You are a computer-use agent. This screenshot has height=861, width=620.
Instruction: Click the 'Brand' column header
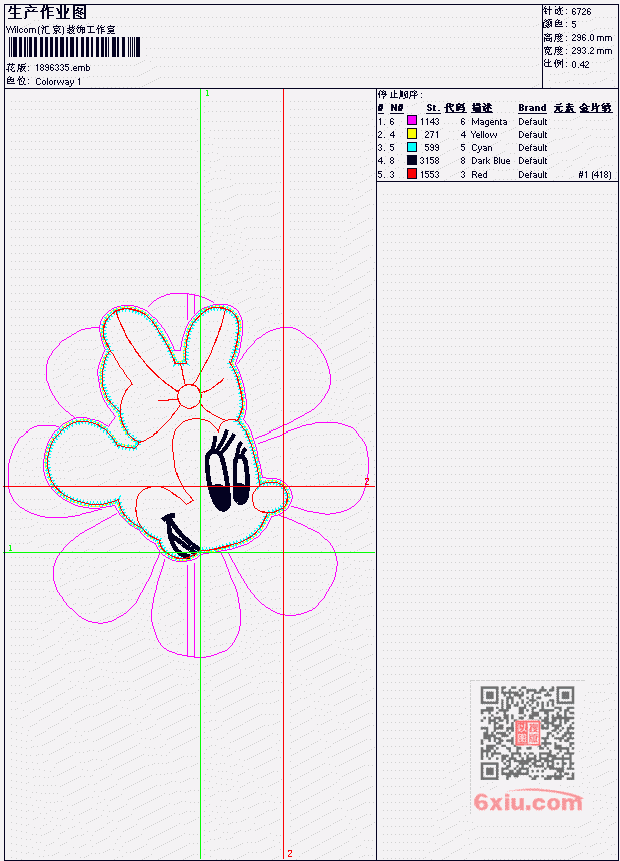click(x=532, y=108)
